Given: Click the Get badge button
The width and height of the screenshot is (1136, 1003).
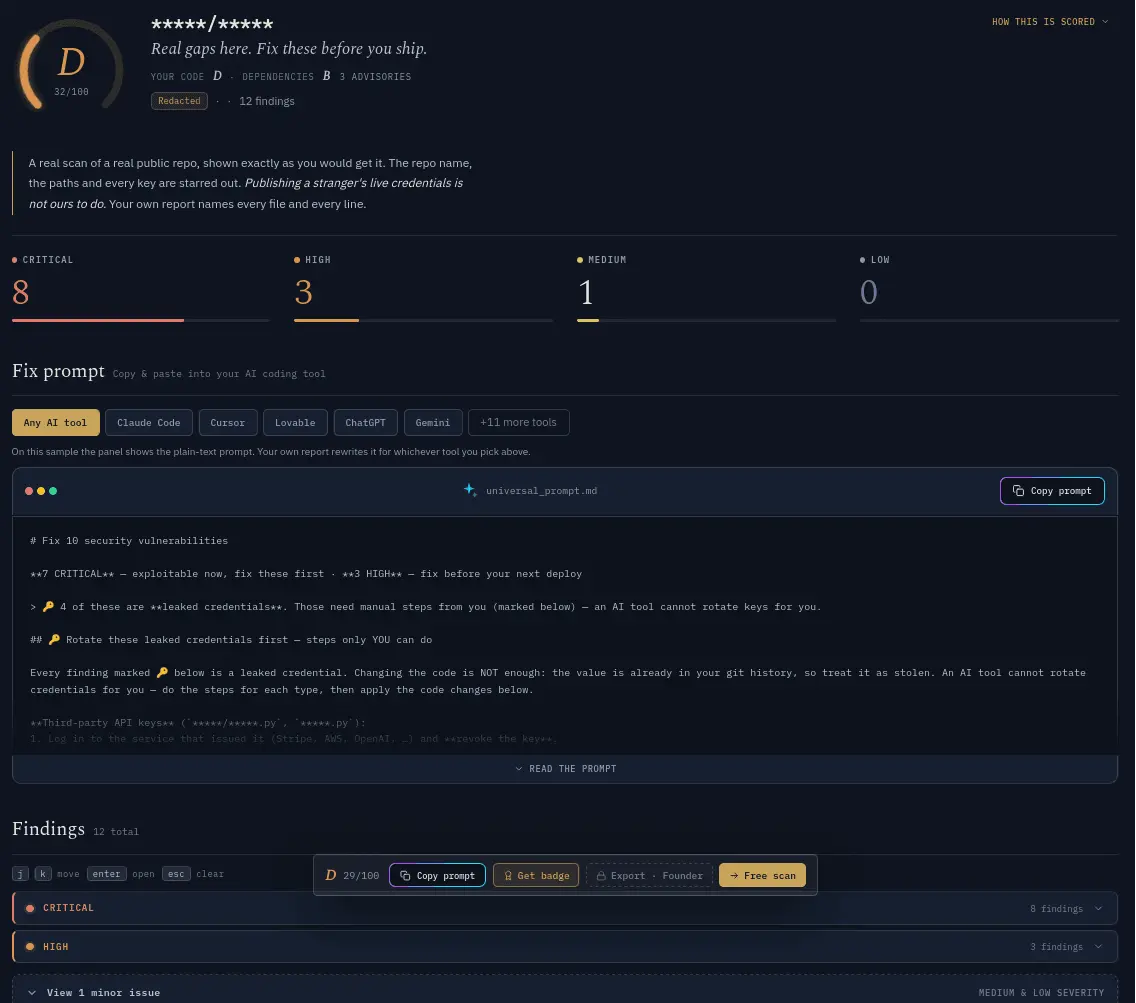Looking at the screenshot, I should point(536,875).
